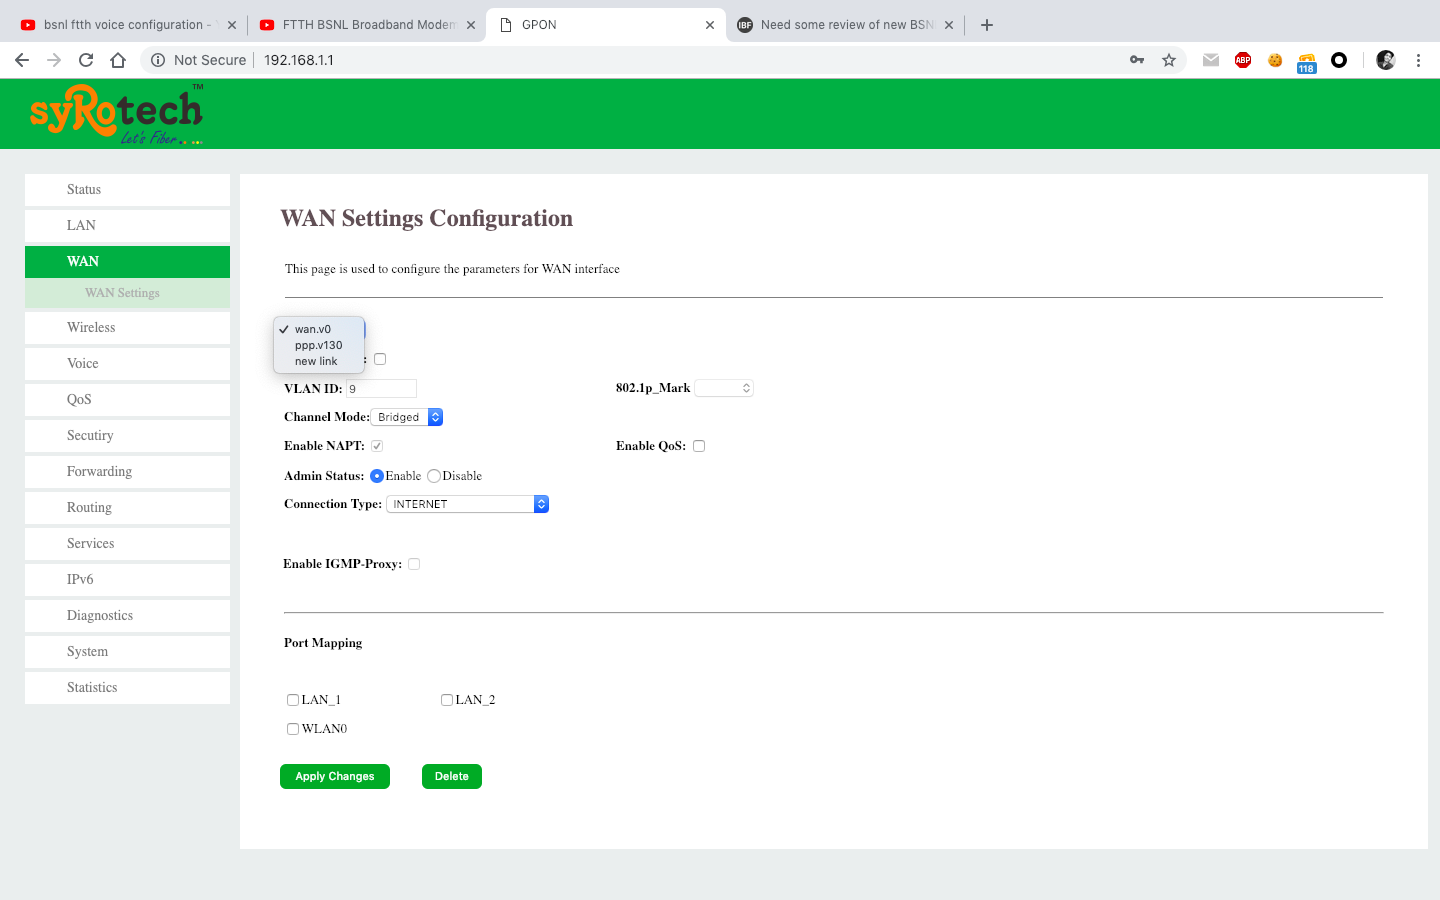Click the browser reload icon
The height and width of the screenshot is (900, 1440).
pos(86,60)
